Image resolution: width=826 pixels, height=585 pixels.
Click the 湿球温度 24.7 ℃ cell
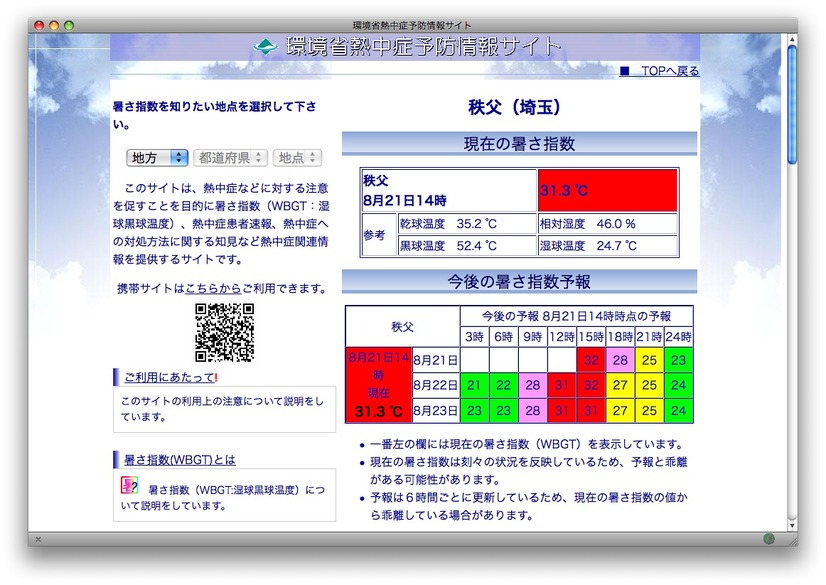607,246
